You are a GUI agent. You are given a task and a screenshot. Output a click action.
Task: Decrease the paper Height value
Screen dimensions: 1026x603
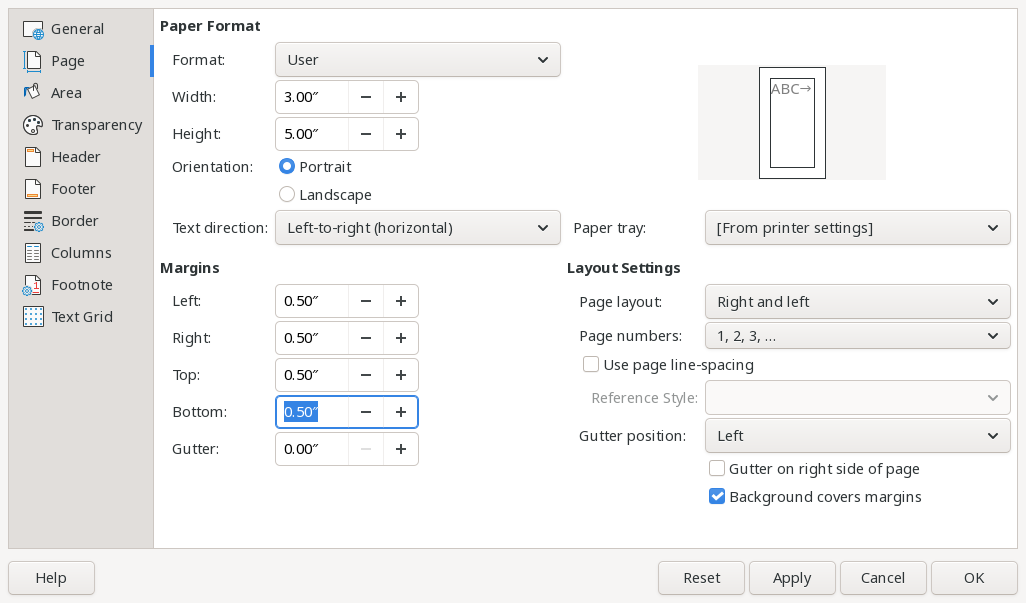coord(366,134)
